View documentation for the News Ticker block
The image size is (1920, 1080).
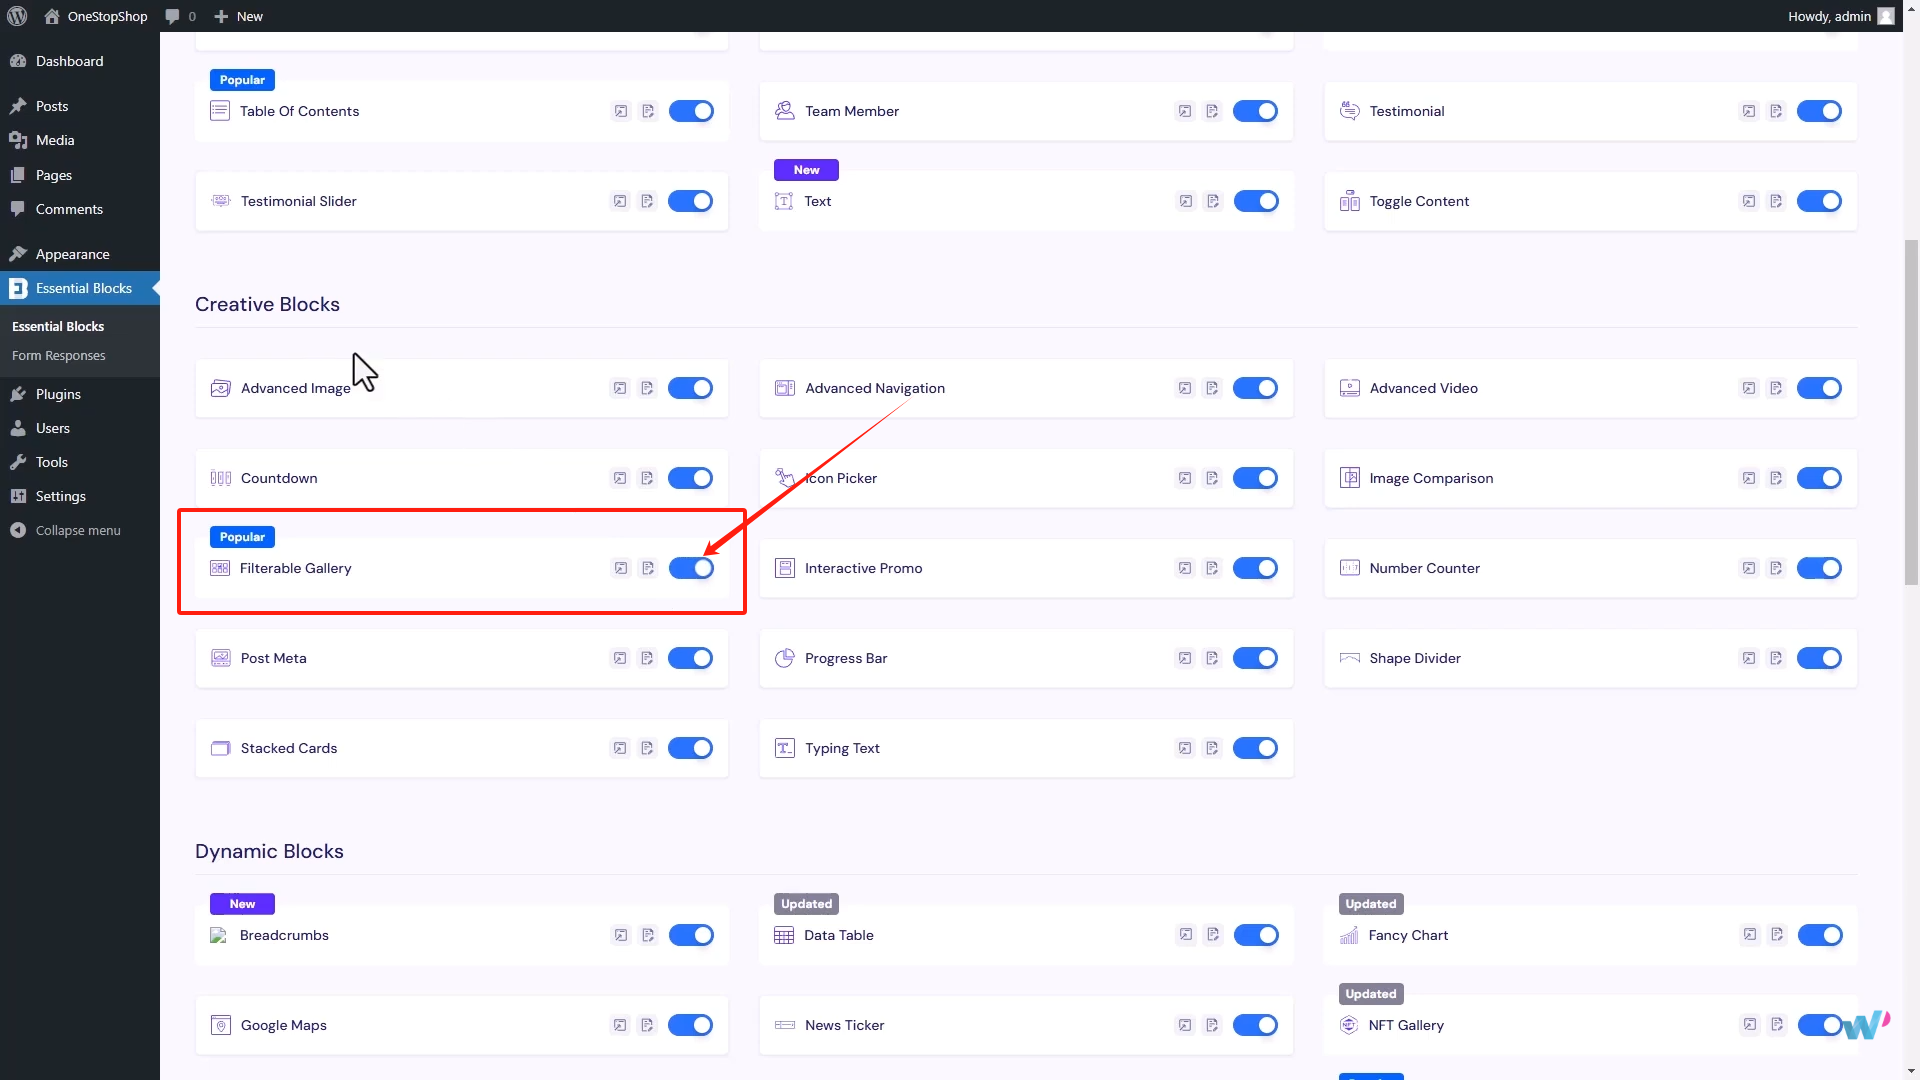coord(1213,1025)
